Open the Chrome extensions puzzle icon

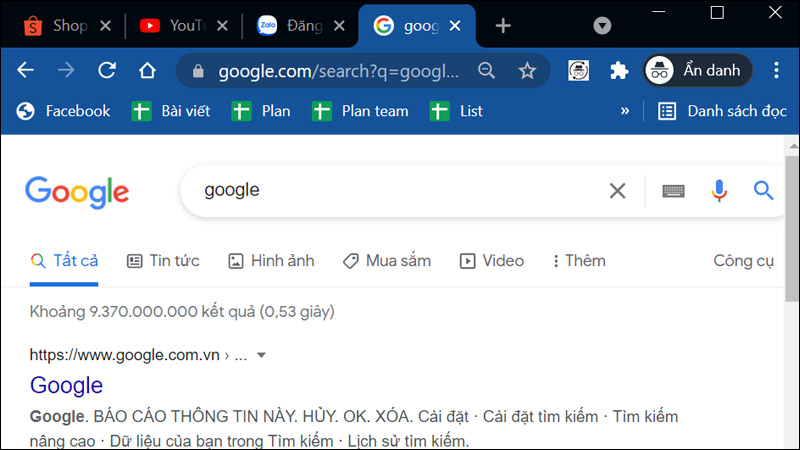619,71
